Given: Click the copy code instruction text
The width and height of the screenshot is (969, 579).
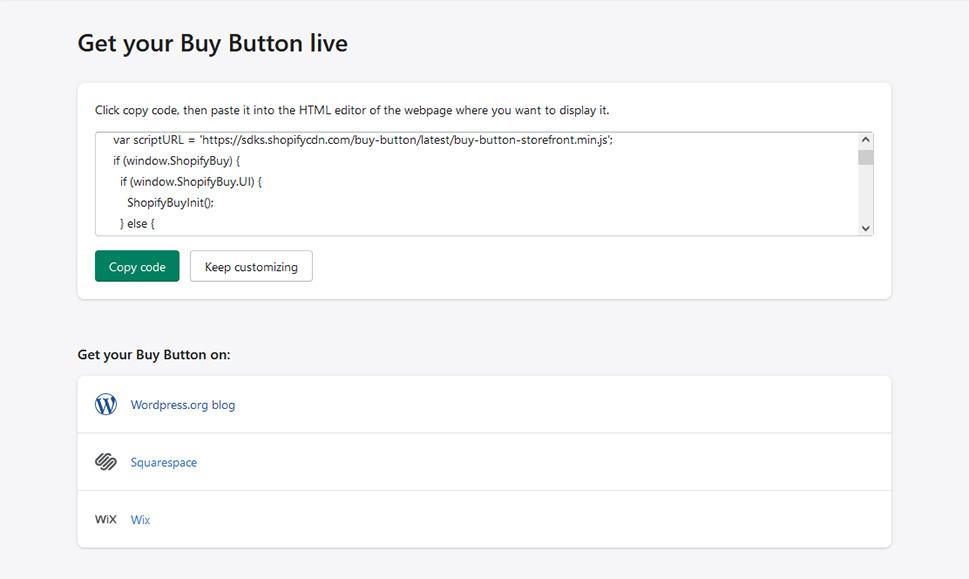Looking at the screenshot, I should (x=352, y=110).
